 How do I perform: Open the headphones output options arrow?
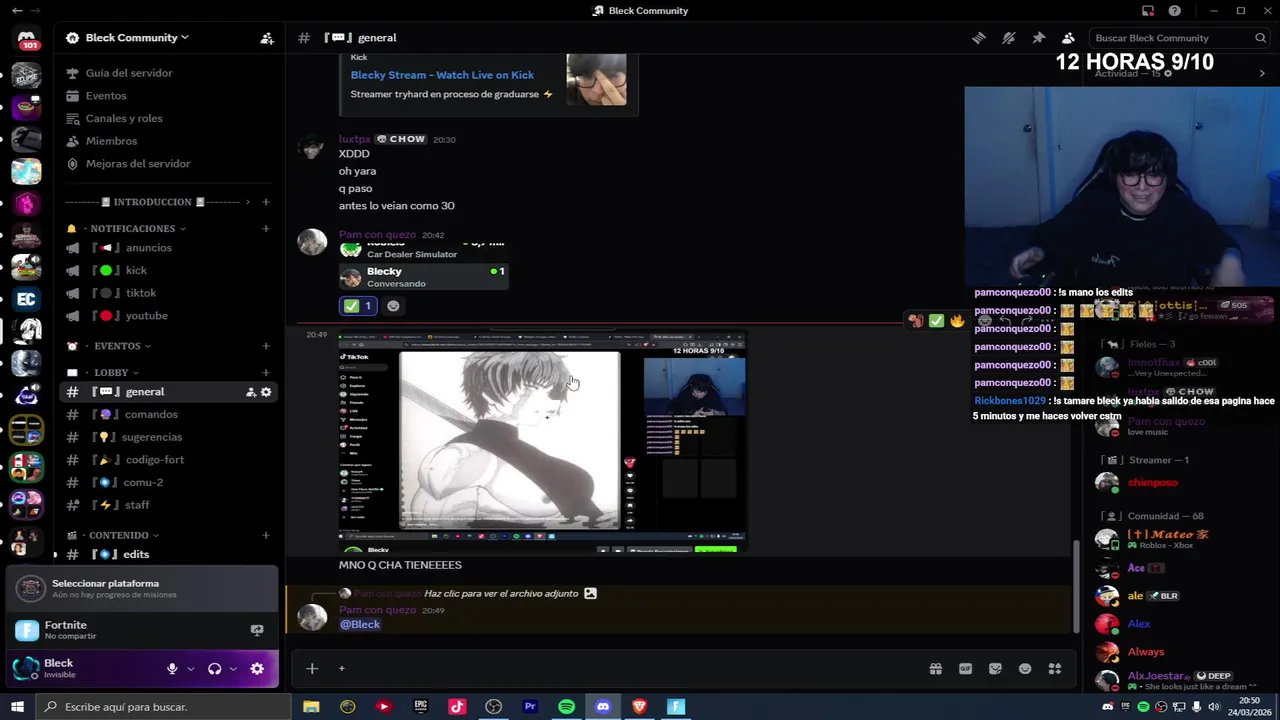[233, 669]
